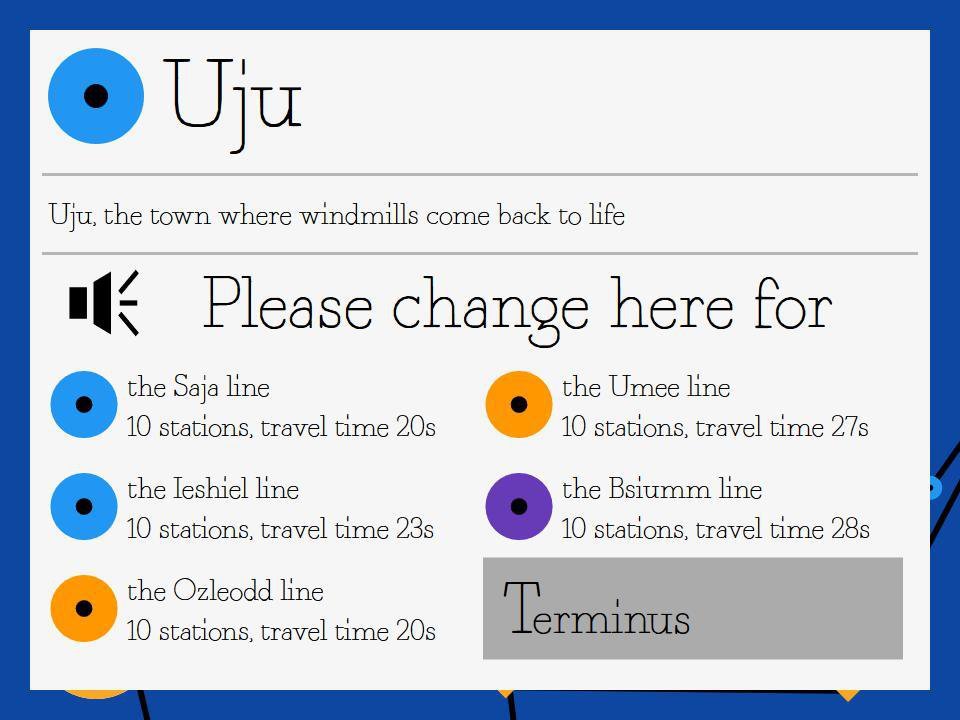Open "the Ieshiel line" name link
Screen dimensions: 960x720
click(x=213, y=489)
